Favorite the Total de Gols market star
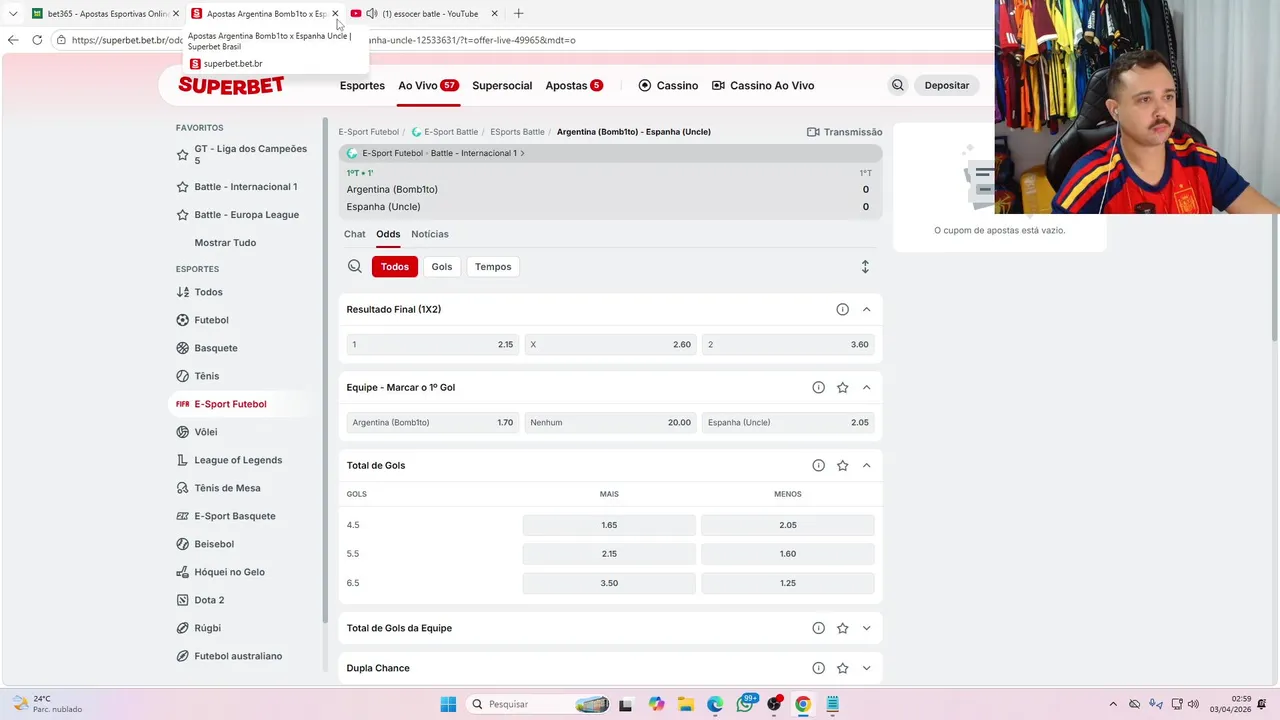This screenshot has height=720, width=1280. tap(842, 465)
